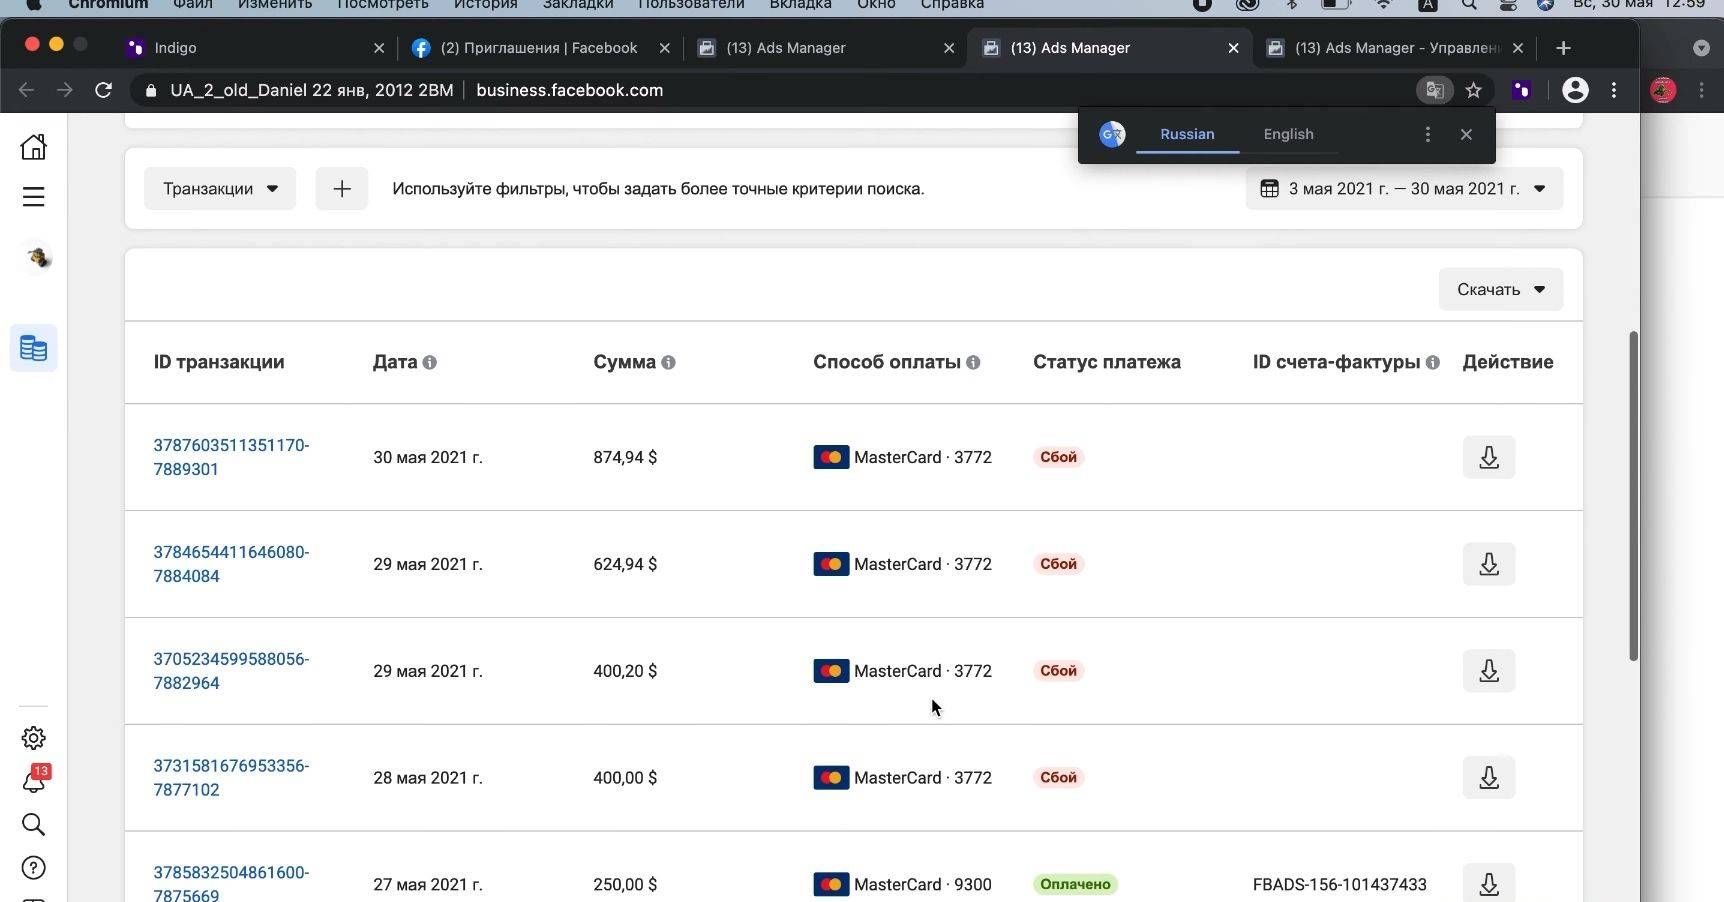Open the settings gear in the sidebar
The height and width of the screenshot is (902, 1724).
point(33,738)
